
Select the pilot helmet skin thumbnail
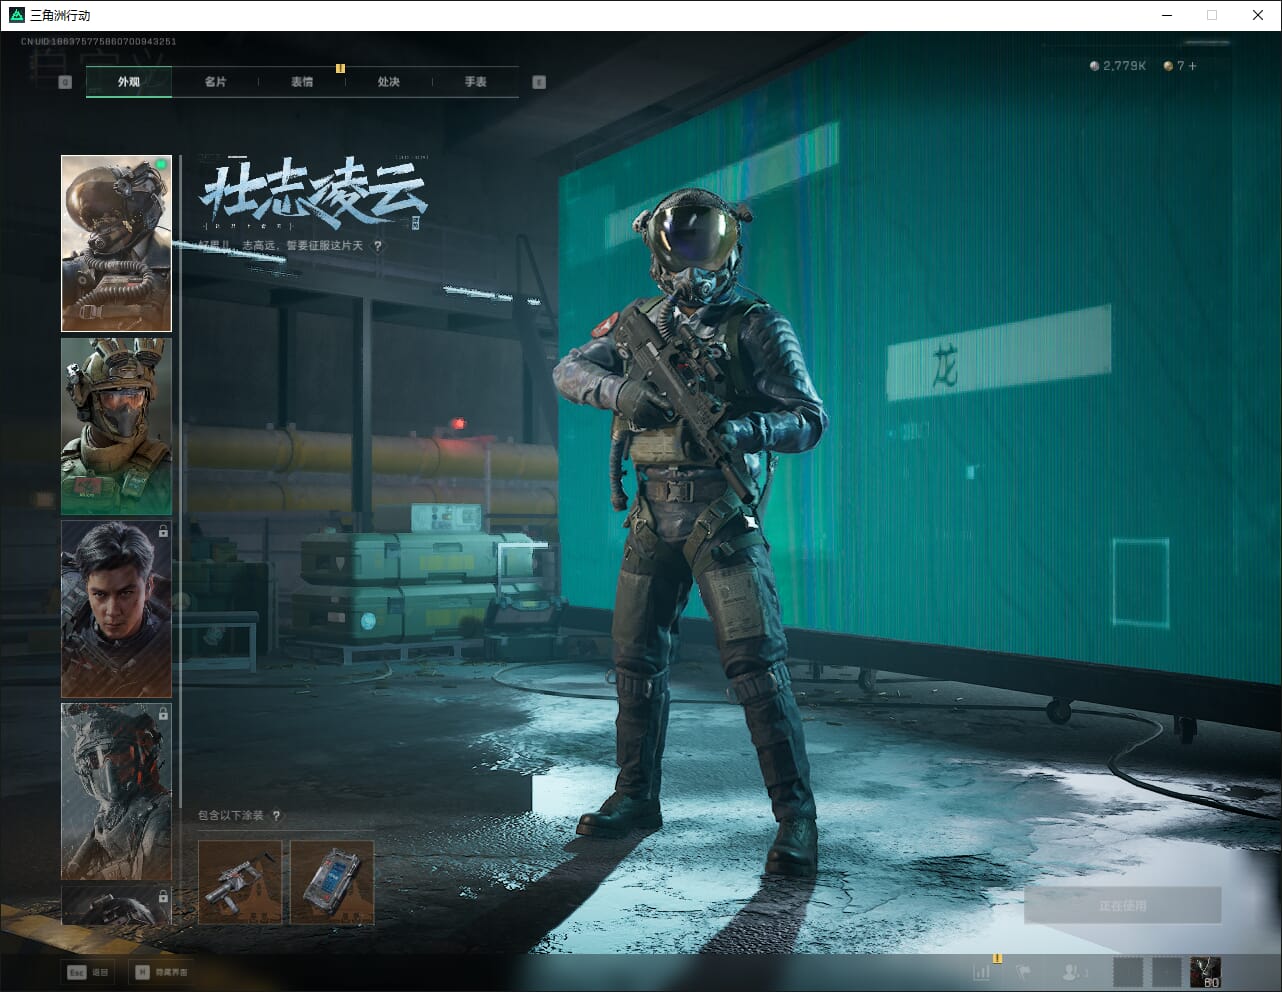click(x=116, y=243)
